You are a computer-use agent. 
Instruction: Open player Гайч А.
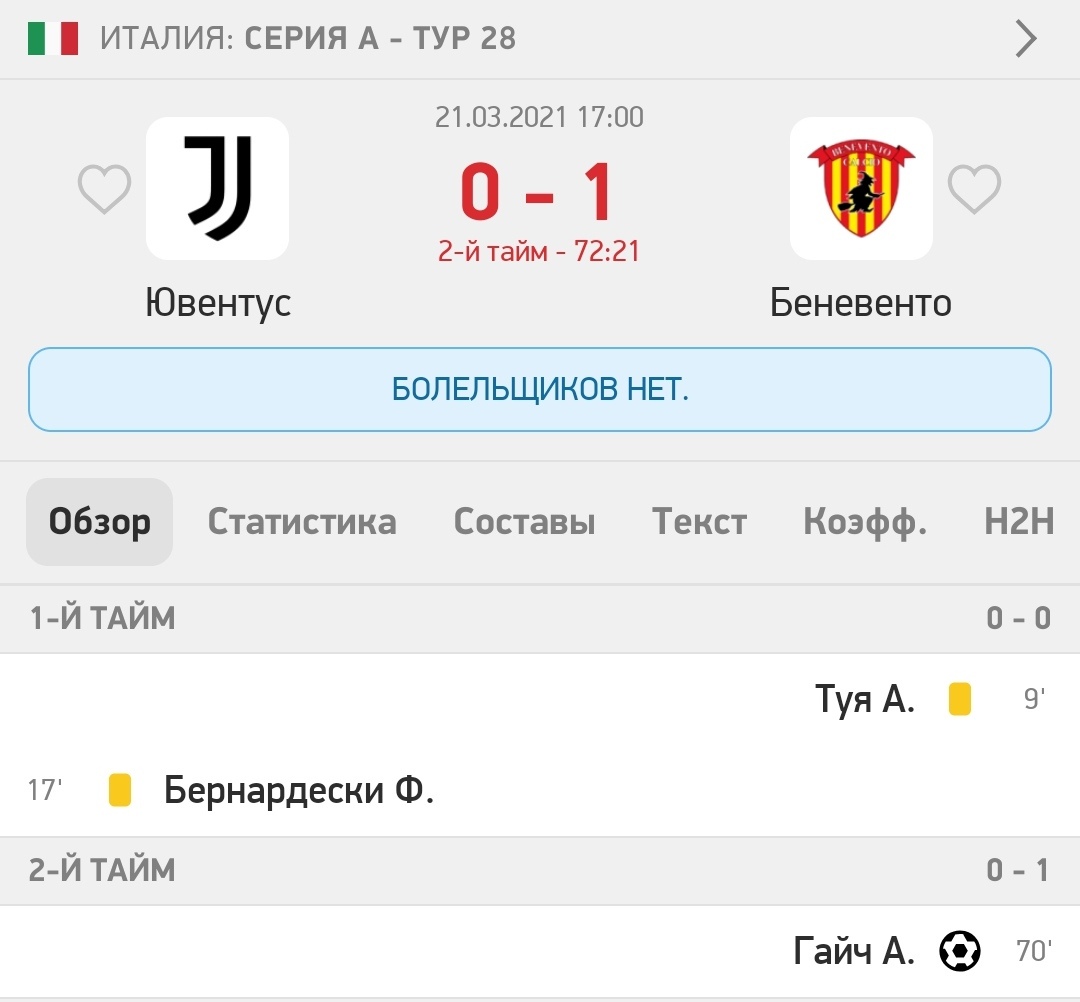pos(854,951)
